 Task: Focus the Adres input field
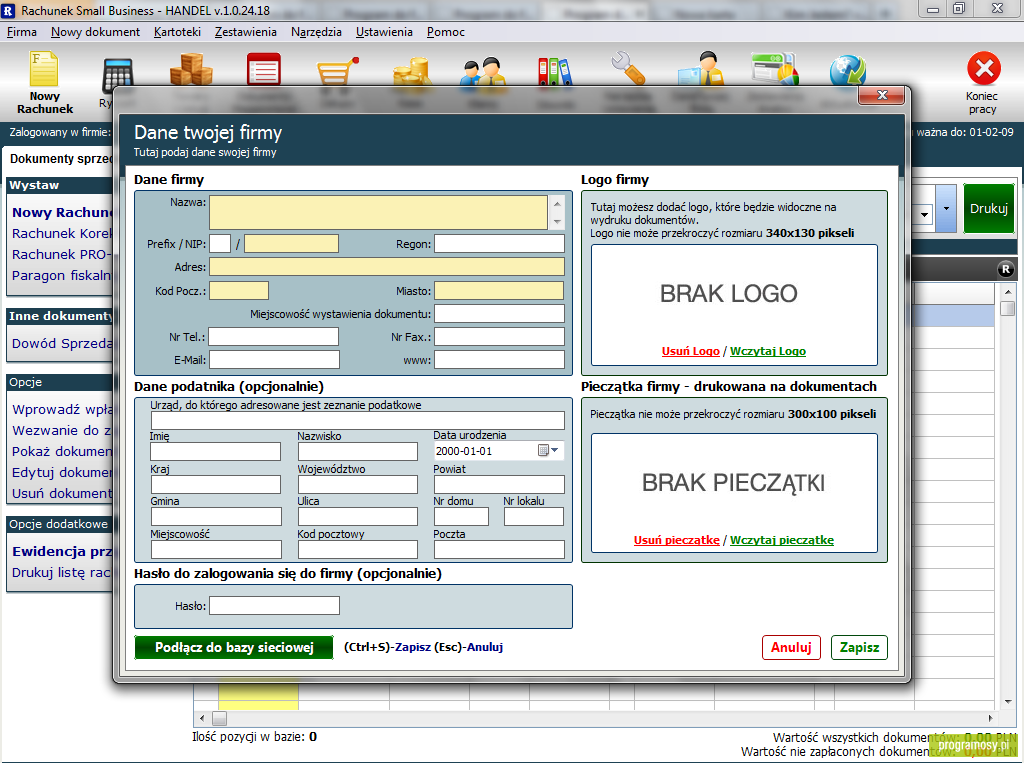click(387, 267)
